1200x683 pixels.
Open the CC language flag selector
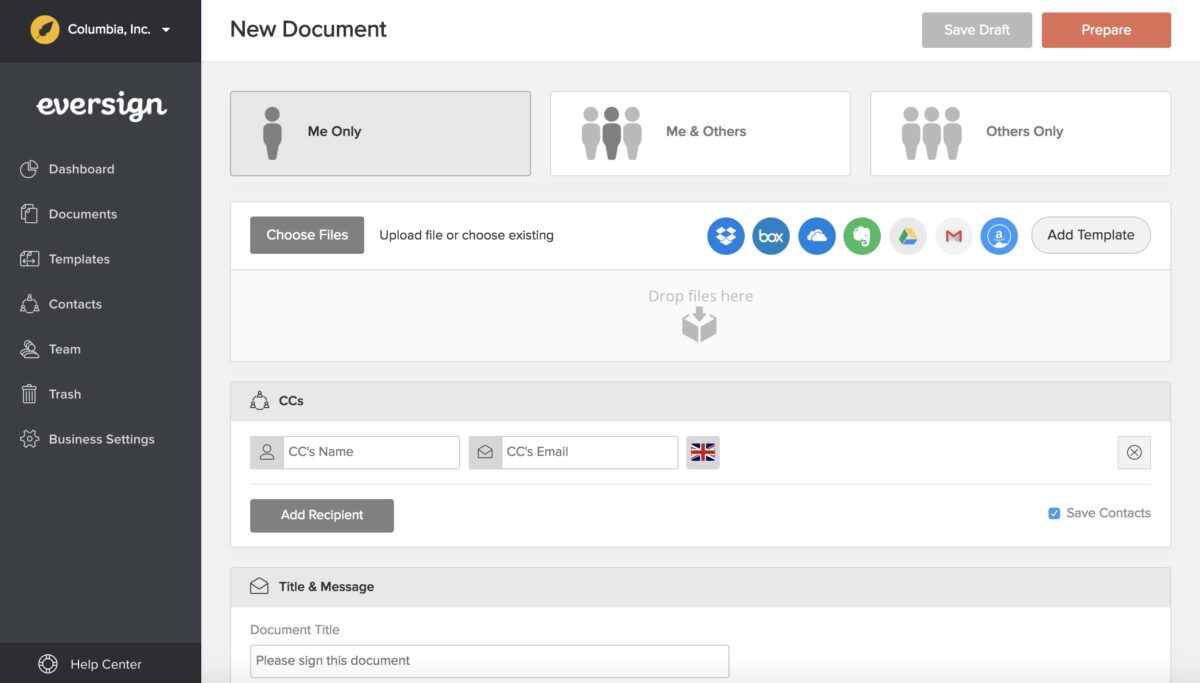point(703,452)
